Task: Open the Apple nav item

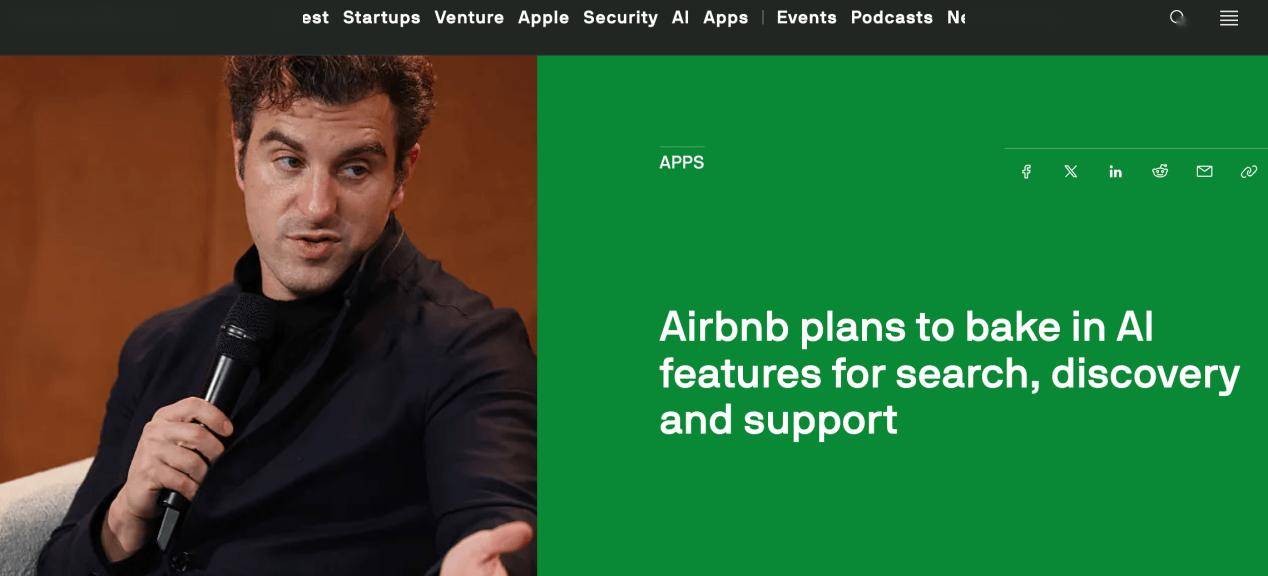Action: [x=543, y=17]
